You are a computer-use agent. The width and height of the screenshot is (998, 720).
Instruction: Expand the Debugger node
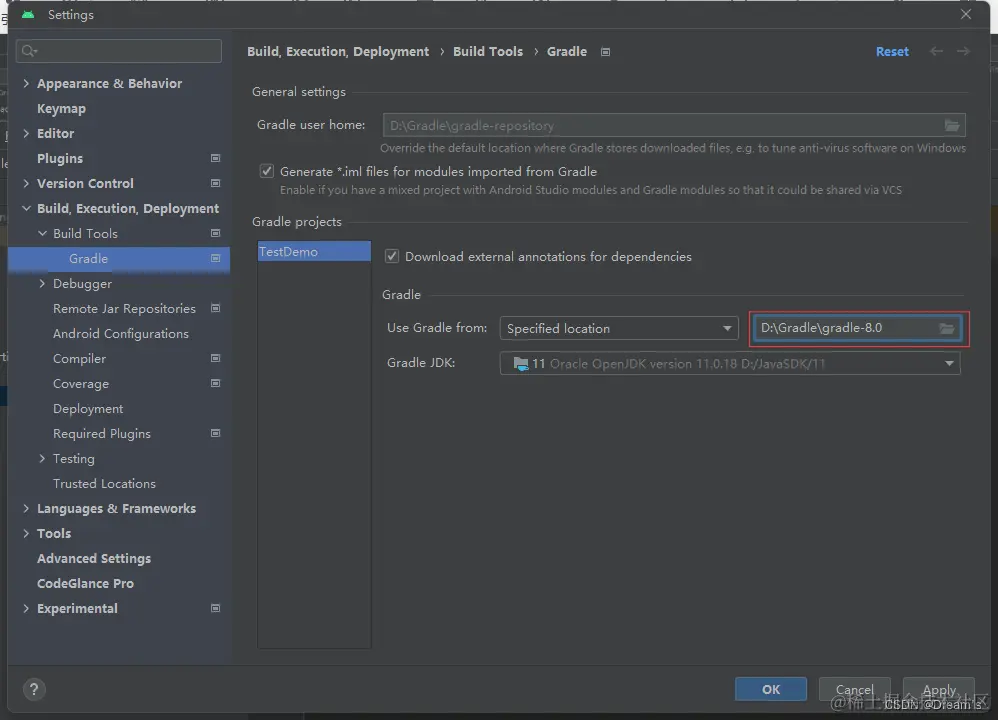click(42, 283)
